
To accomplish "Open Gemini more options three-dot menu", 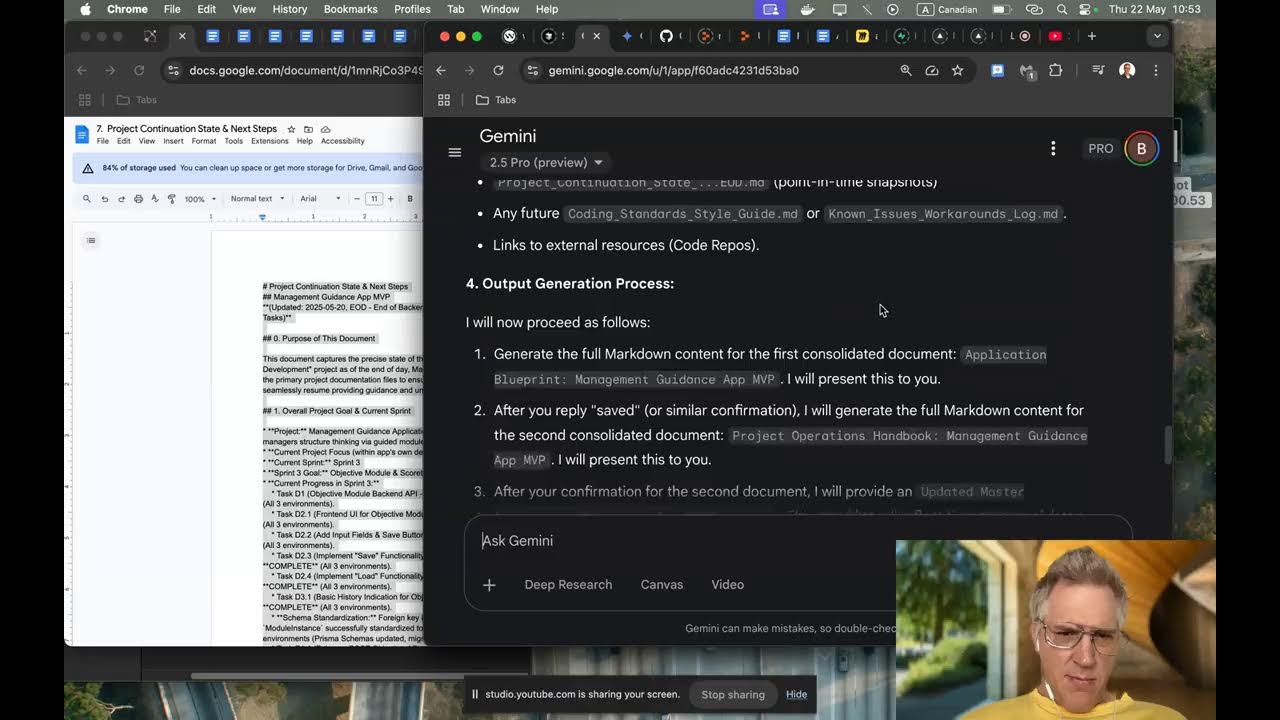I will point(1053,149).
